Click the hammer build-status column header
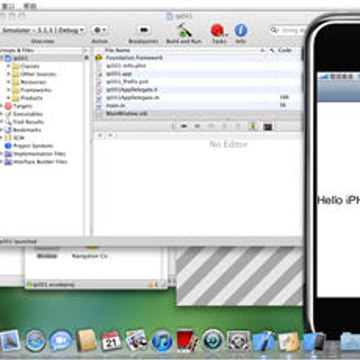The height and width of the screenshot is (360, 360). click(272, 50)
